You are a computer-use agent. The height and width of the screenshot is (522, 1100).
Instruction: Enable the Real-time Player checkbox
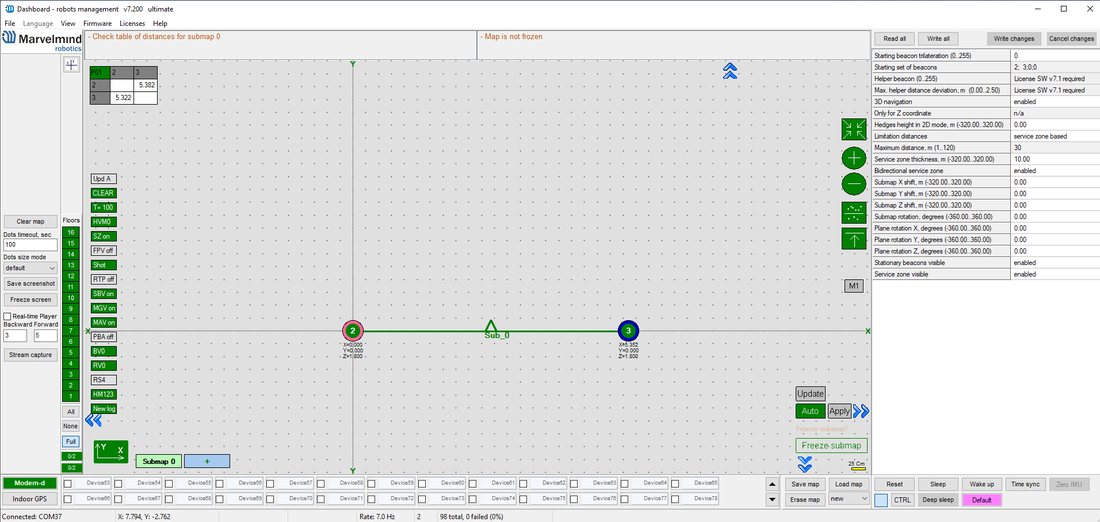(x=7, y=316)
